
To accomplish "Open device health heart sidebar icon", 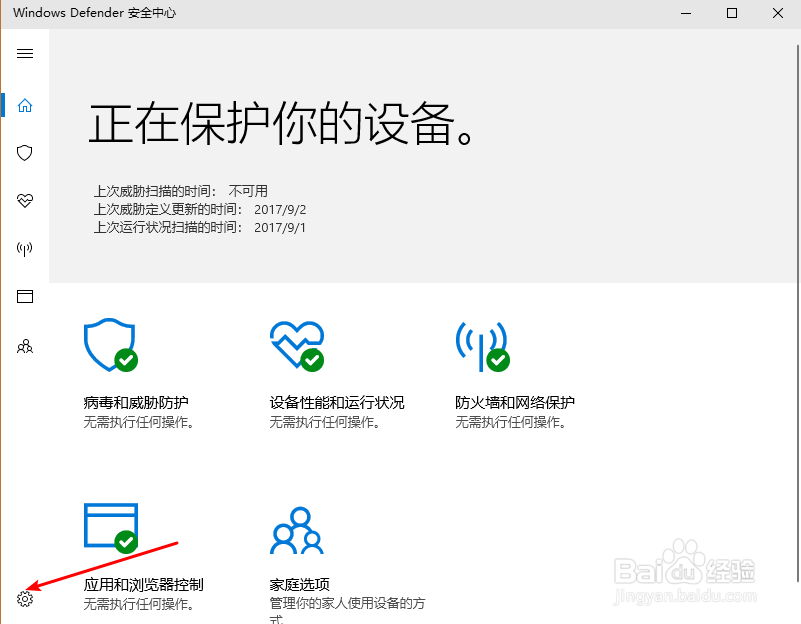I will pyautogui.click(x=25, y=201).
